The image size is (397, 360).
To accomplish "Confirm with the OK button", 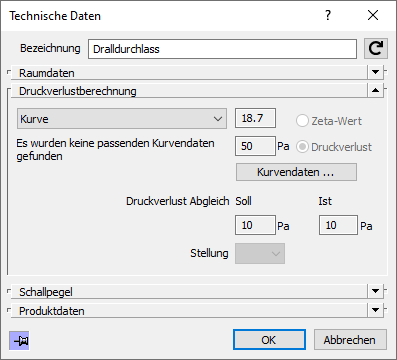I will pos(269,340).
